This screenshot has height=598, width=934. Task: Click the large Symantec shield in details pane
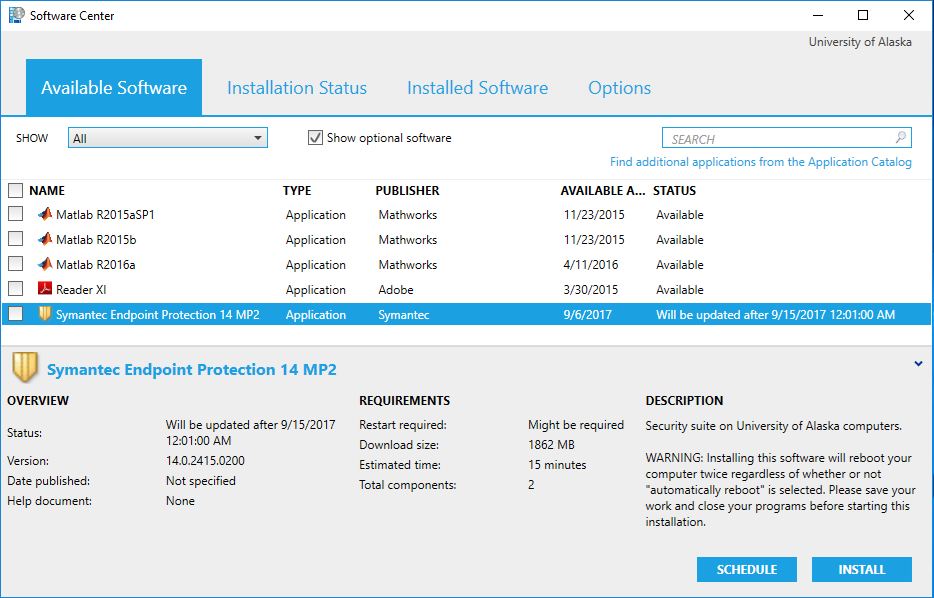click(24, 369)
